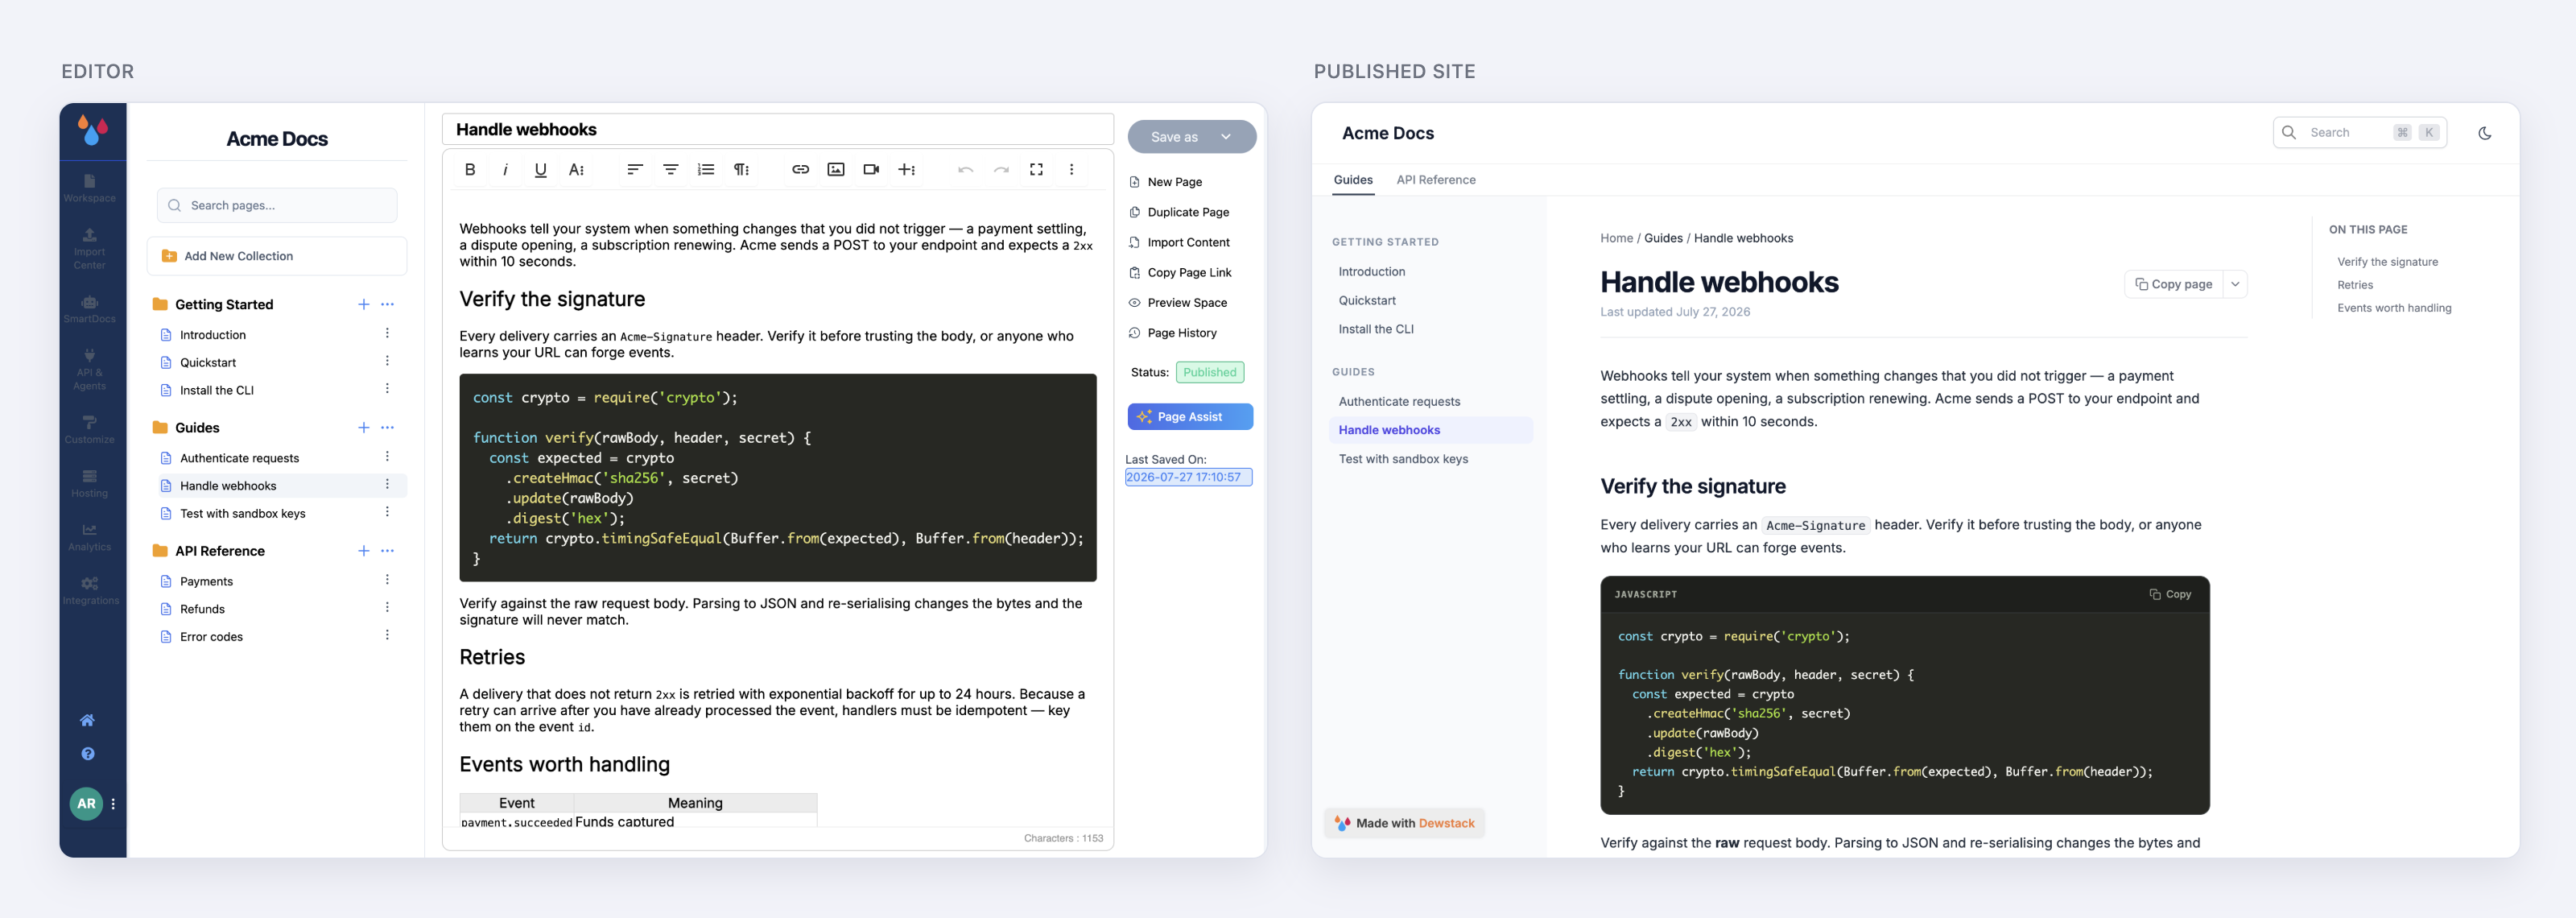Open the insert-more plus icon
This screenshot has height=918, width=2576.
[906, 170]
